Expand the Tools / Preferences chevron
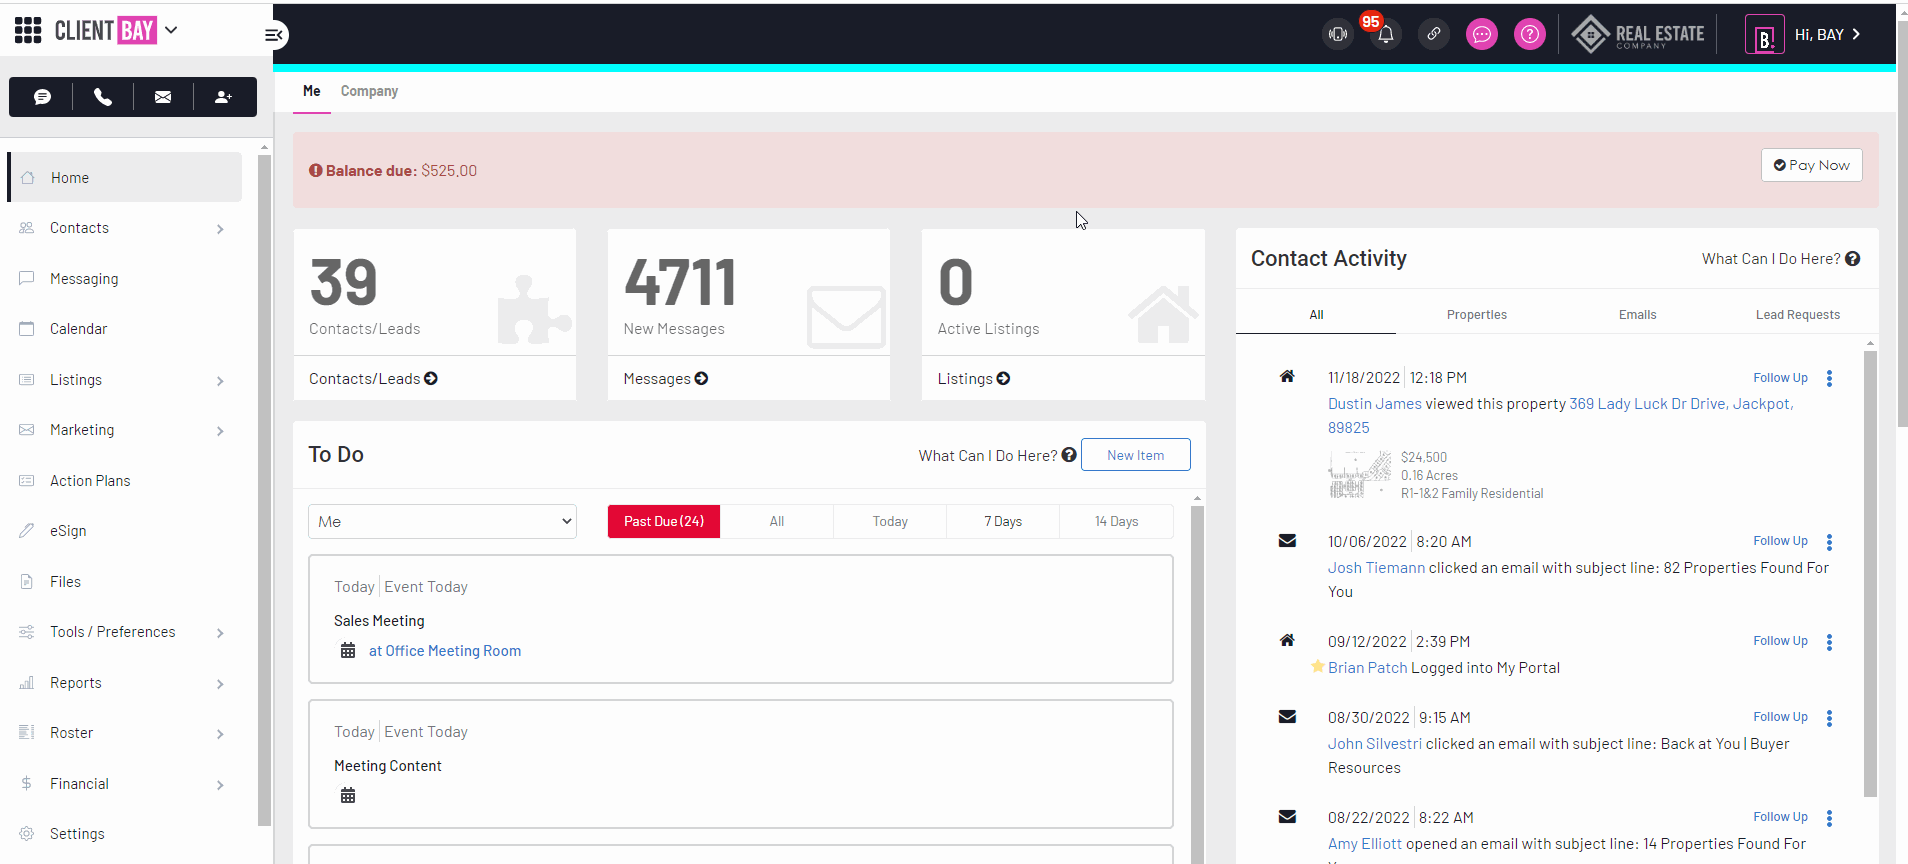This screenshot has width=1908, height=864. click(220, 633)
